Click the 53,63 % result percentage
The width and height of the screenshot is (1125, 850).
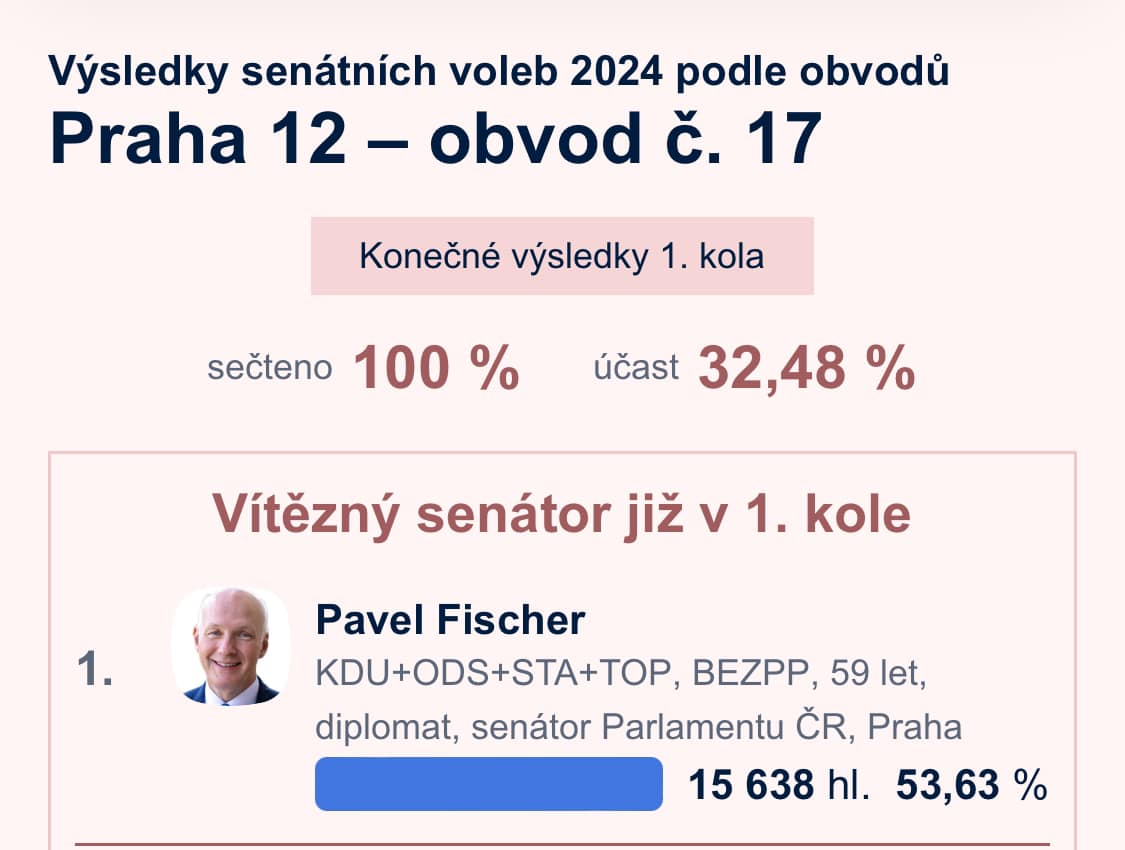[971, 785]
